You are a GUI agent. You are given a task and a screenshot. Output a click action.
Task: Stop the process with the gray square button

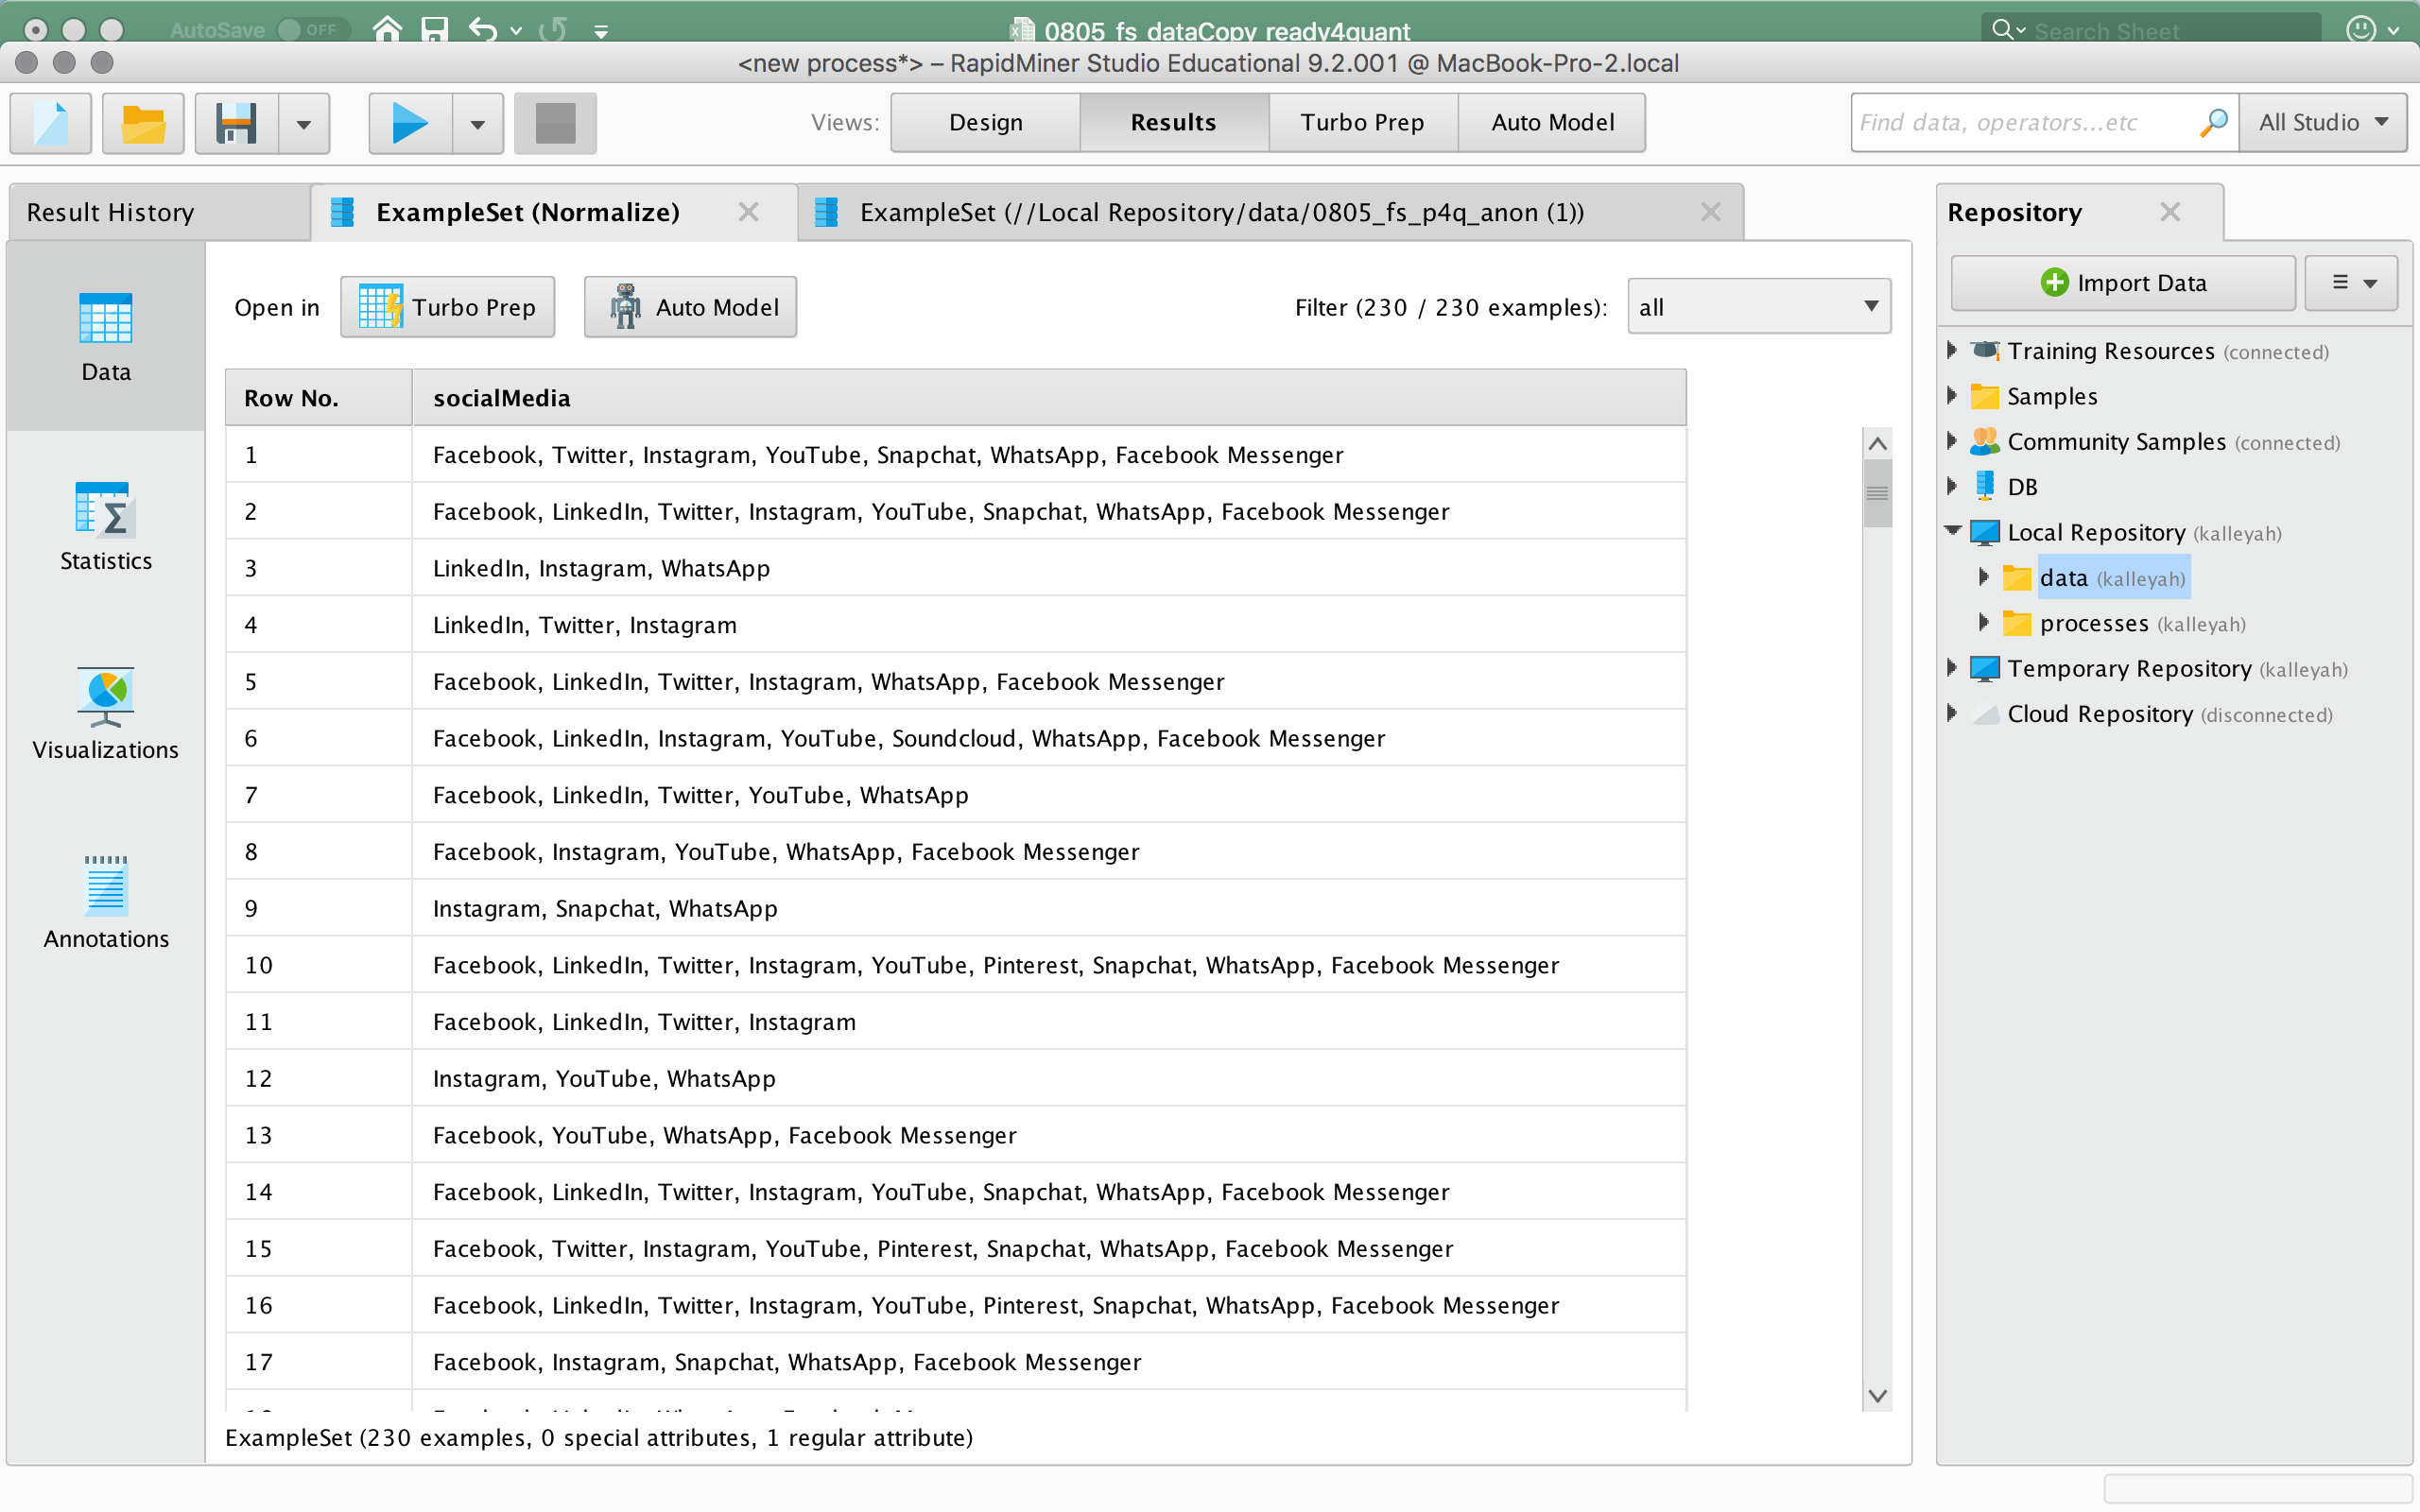click(x=555, y=123)
